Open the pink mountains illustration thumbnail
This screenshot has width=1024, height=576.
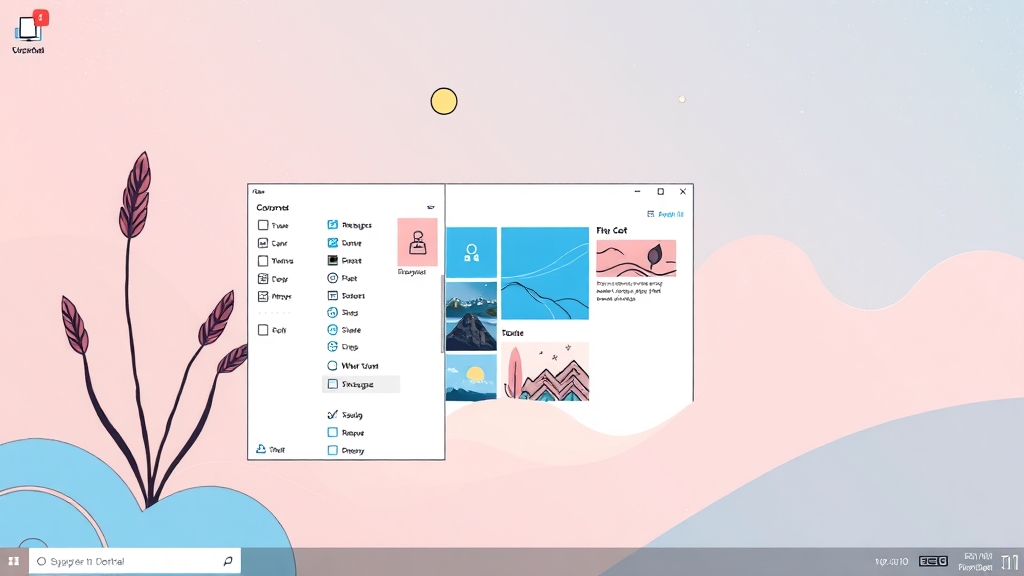click(545, 371)
